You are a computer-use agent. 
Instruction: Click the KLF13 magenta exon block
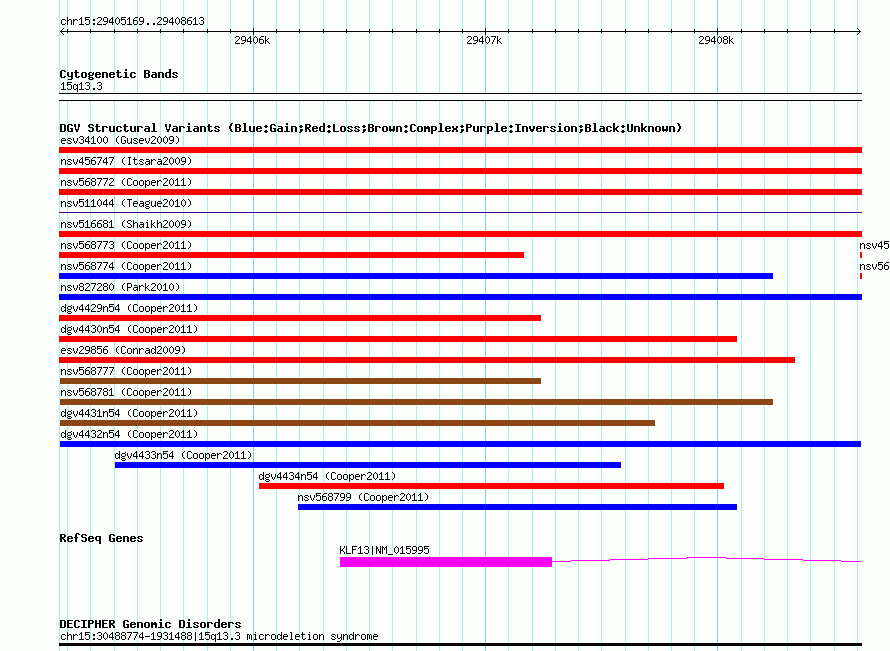446,562
